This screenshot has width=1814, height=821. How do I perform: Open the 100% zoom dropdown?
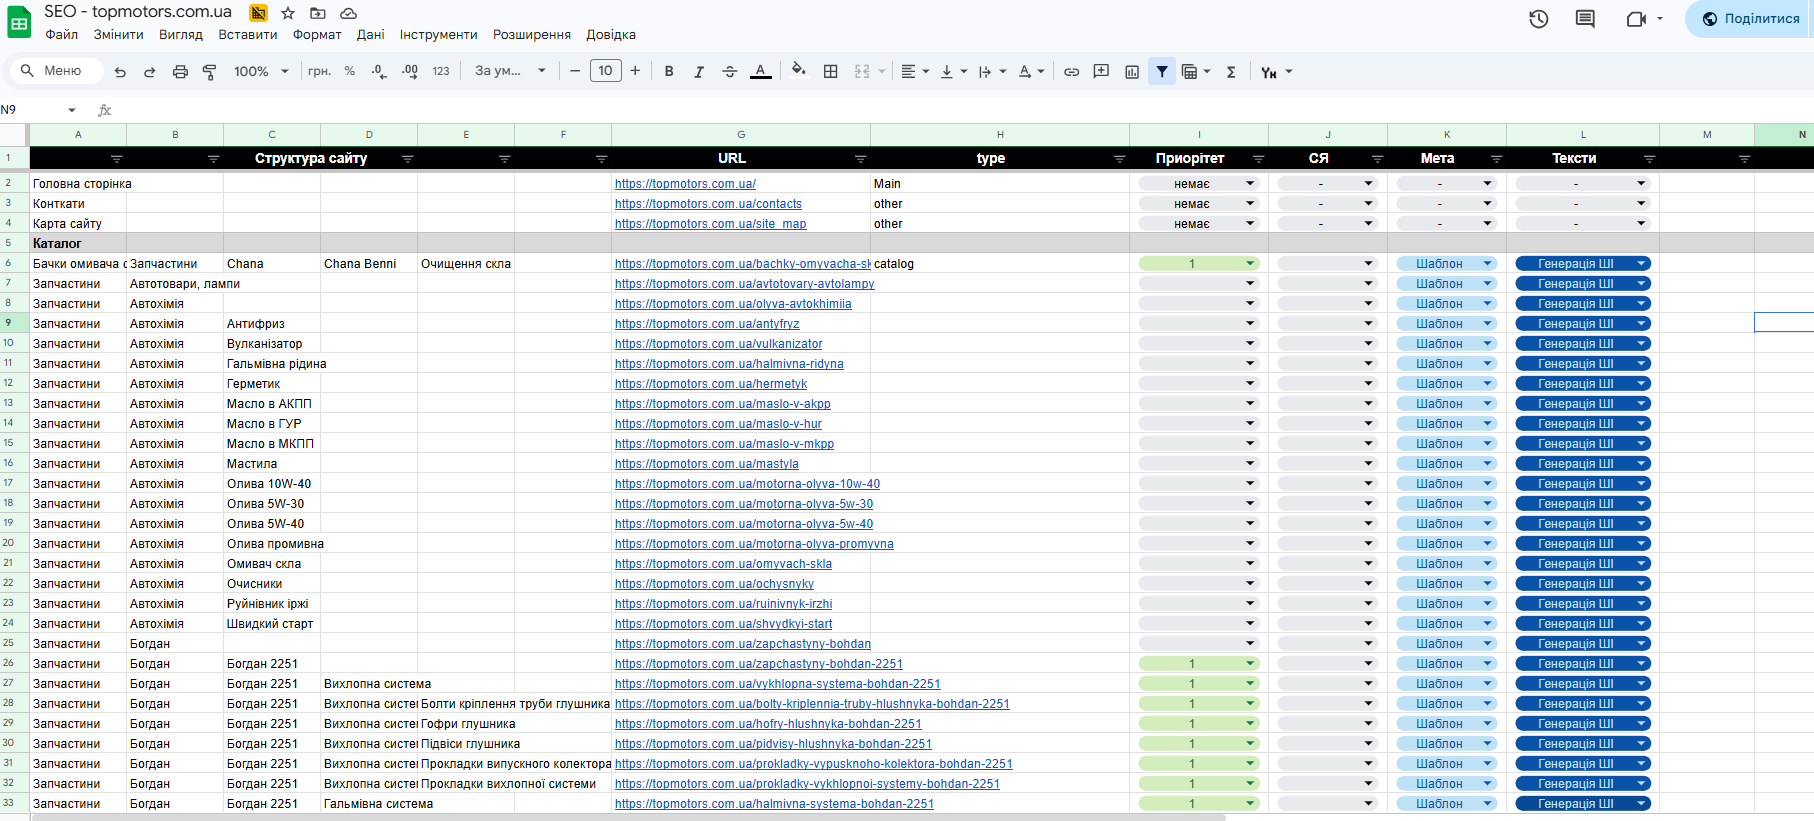pyautogui.click(x=261, y=72)
